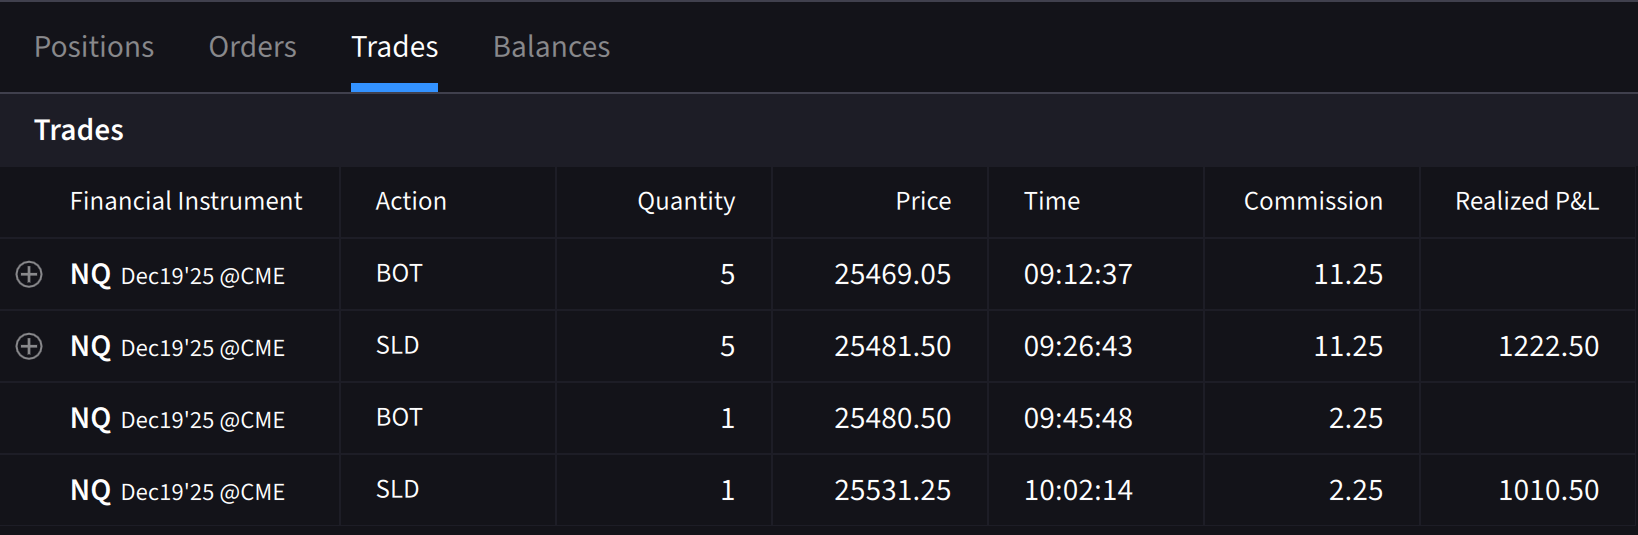Open the Orders tab

coord(252,47)
